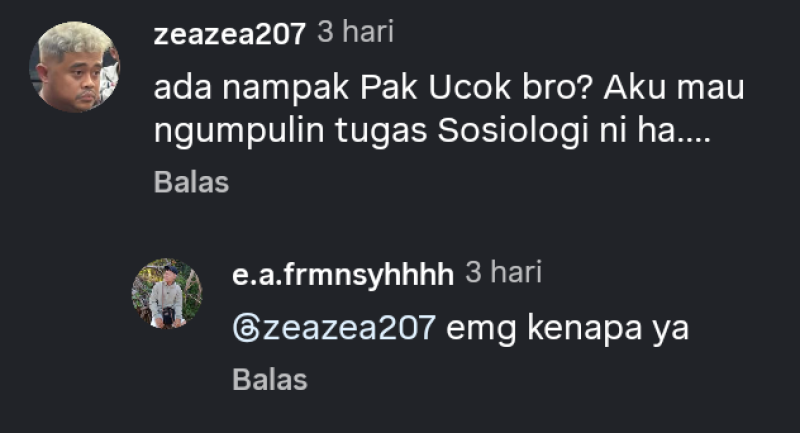The image size is (800, 433).
Task: Click the word "kenapa" in the reply
Action: (584, 329)
